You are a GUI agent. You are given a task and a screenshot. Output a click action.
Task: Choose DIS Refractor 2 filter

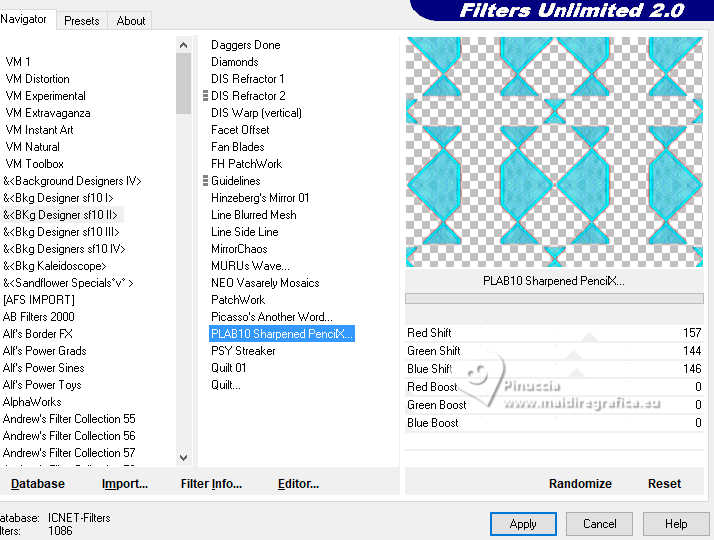pos(248,96)
